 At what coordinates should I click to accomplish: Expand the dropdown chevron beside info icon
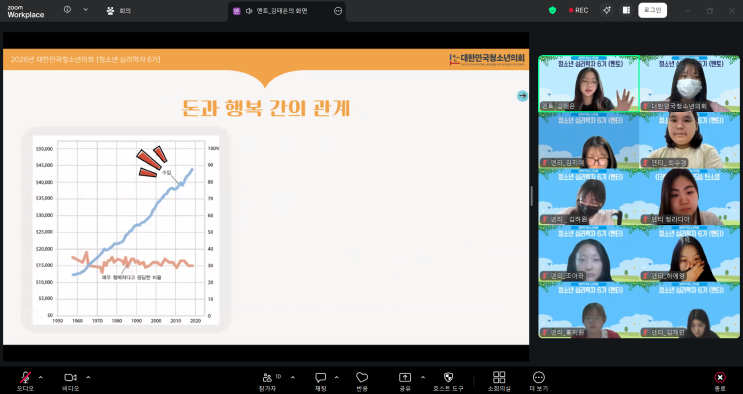click(x=85, y=9)
